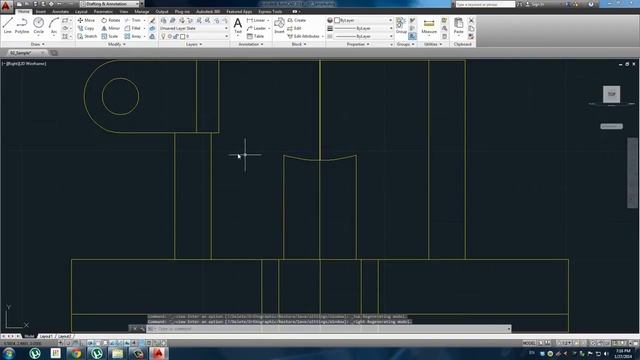Viewport: 640px width, 360px height.
Task: Switch to the Insert ribbon tab
Action: pyautogui.click(x=41, y=11)
